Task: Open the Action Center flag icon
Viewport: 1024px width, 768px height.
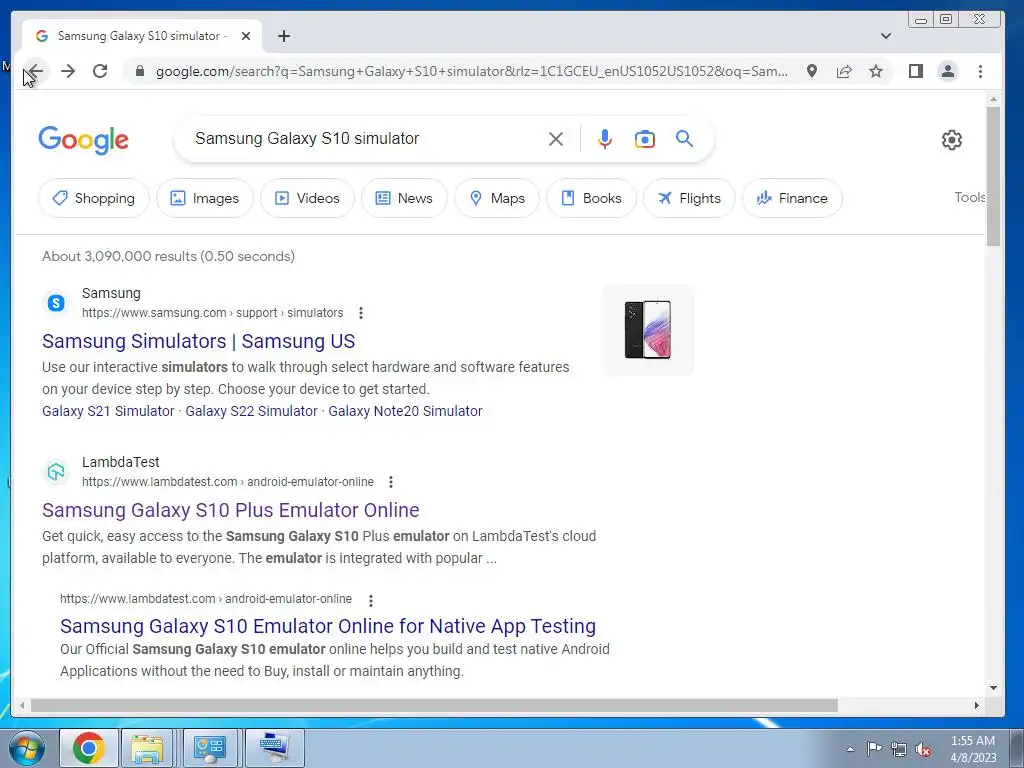Action: point(874,748)
